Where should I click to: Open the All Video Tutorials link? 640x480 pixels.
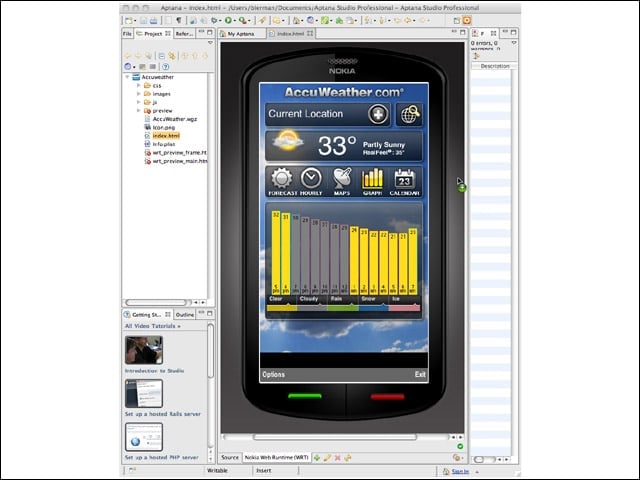point(153,326)
